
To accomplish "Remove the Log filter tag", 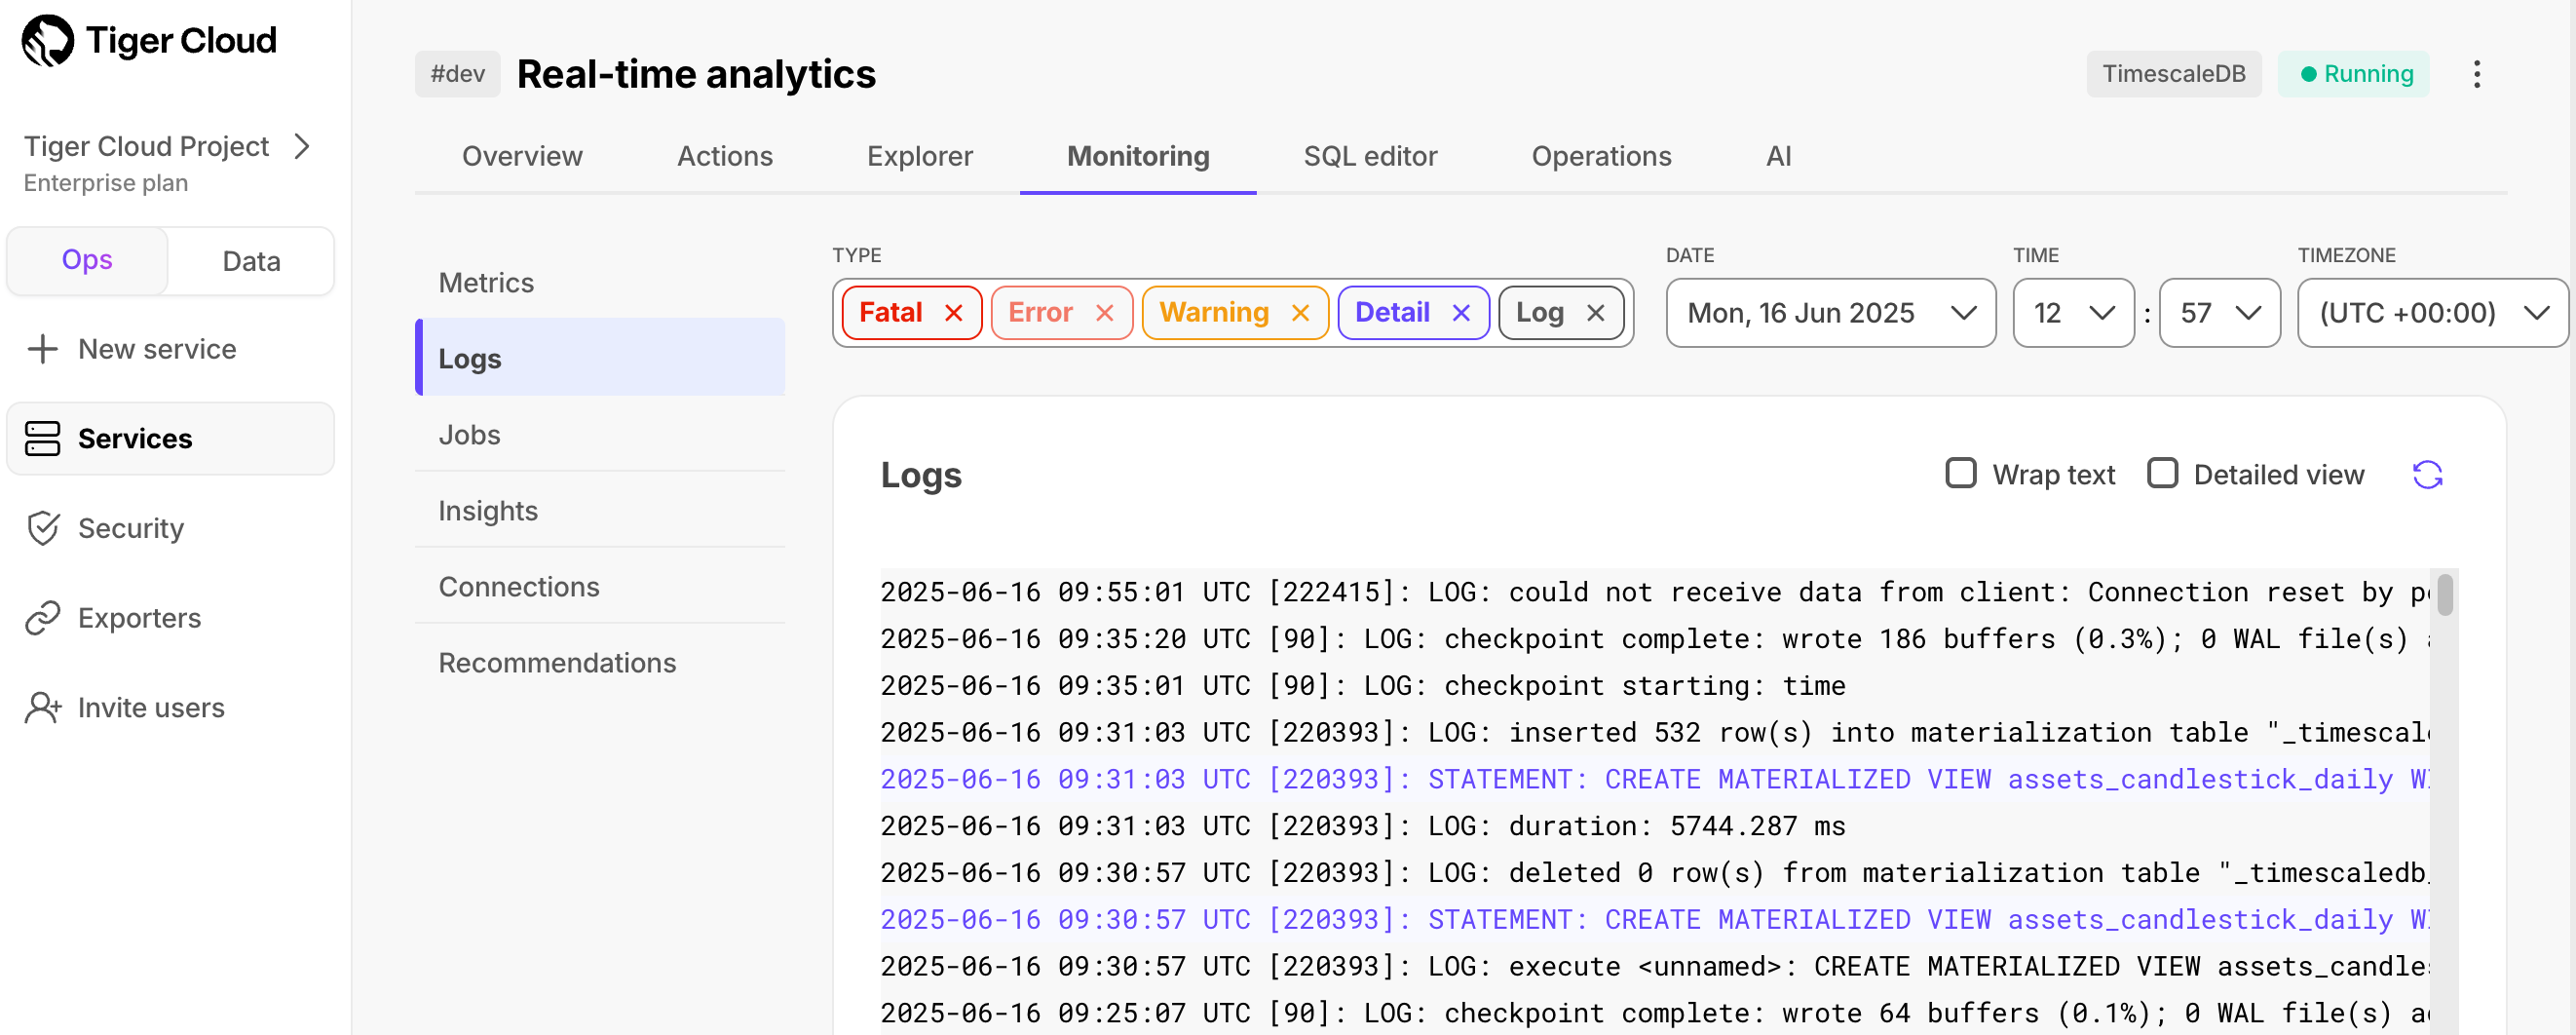I will click(1596, 313).
